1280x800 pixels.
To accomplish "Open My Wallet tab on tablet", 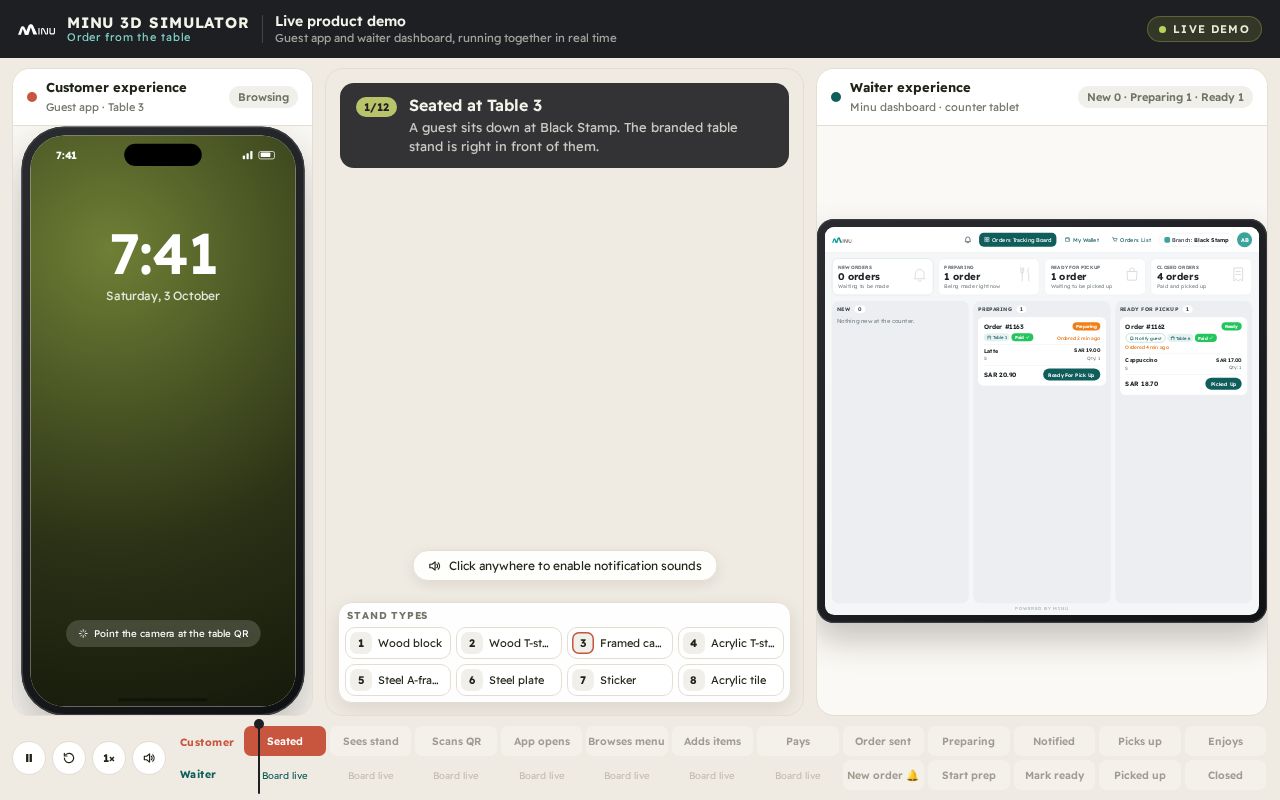I will pyautogui.click(x=1082, y=240).
